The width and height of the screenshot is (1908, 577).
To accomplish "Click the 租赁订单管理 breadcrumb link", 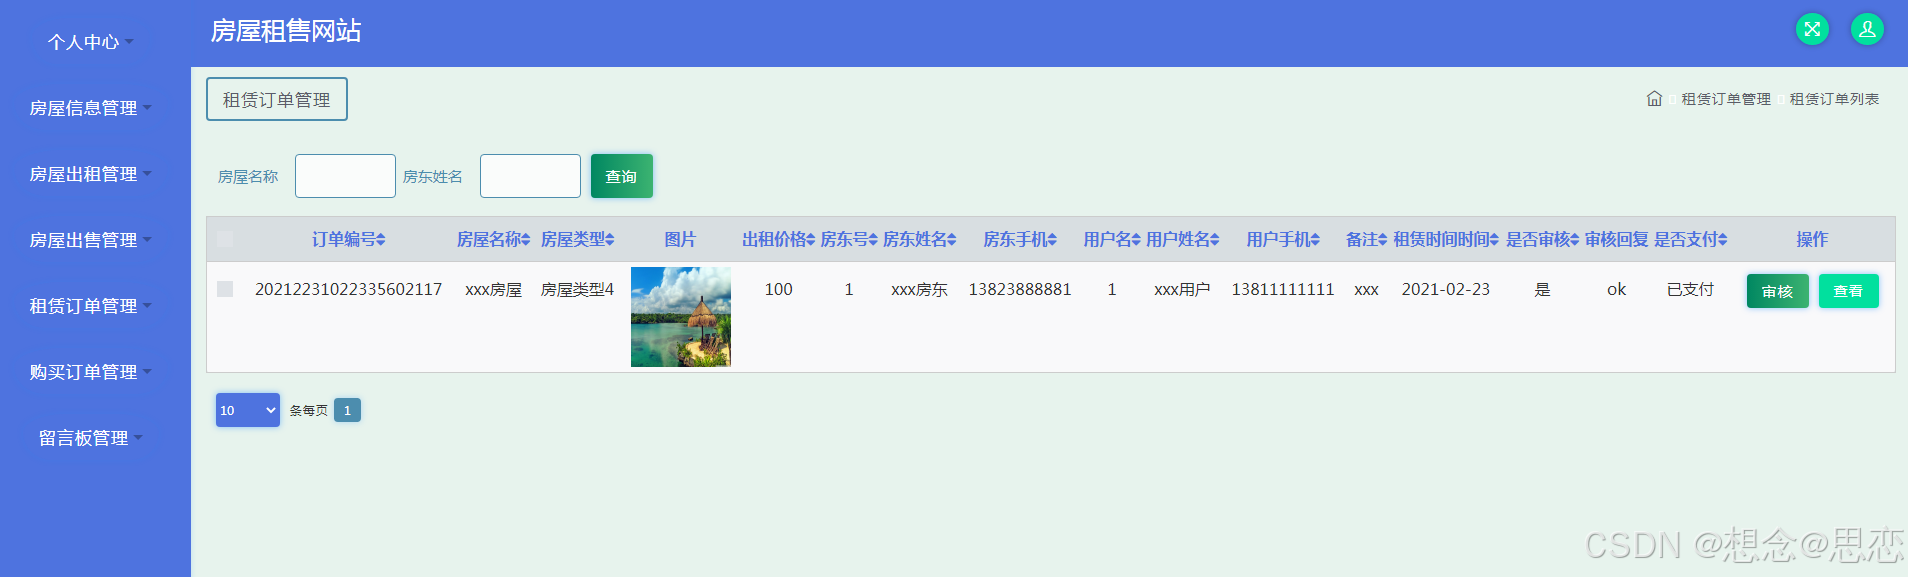I will click(x=1725, y=99).
